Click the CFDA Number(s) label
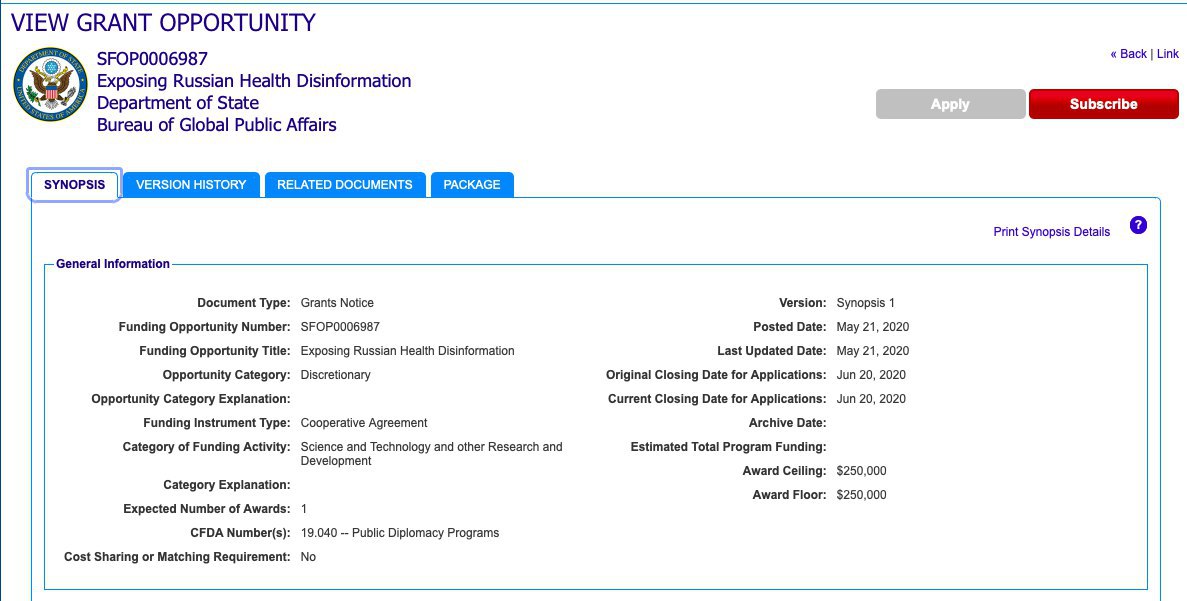The image size is (1187, 601). [x=241, y=533]
